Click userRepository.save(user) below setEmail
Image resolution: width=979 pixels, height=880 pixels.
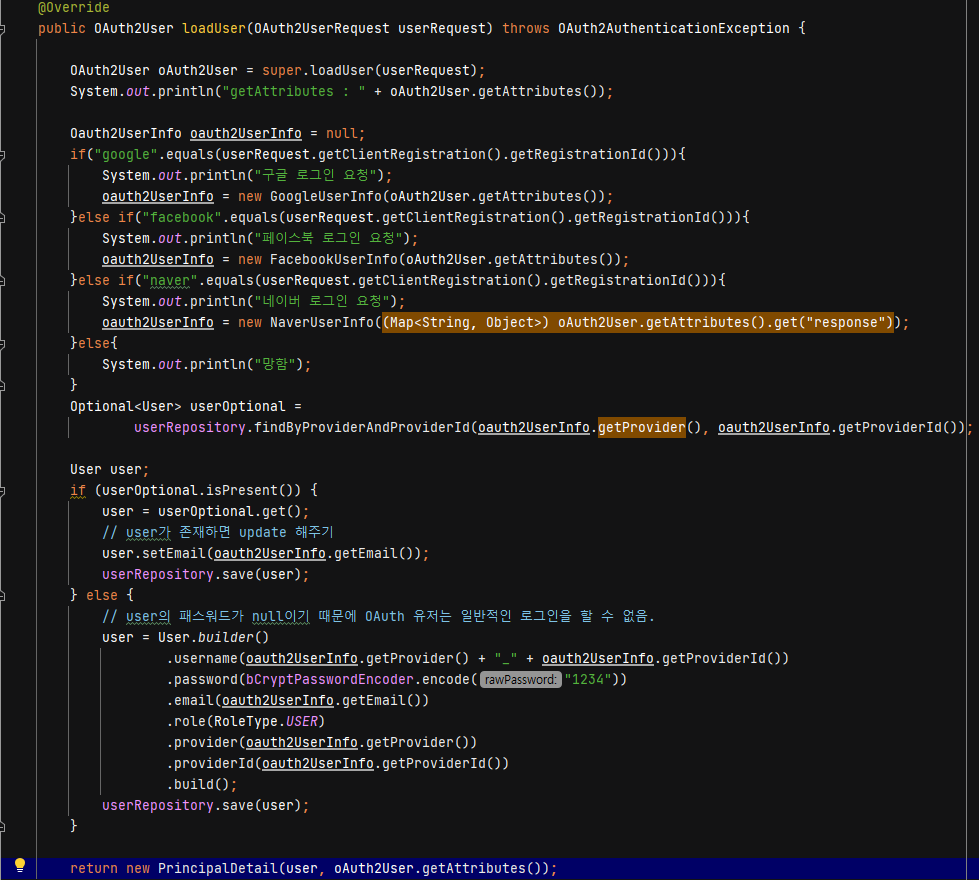(x=205, y=575)
